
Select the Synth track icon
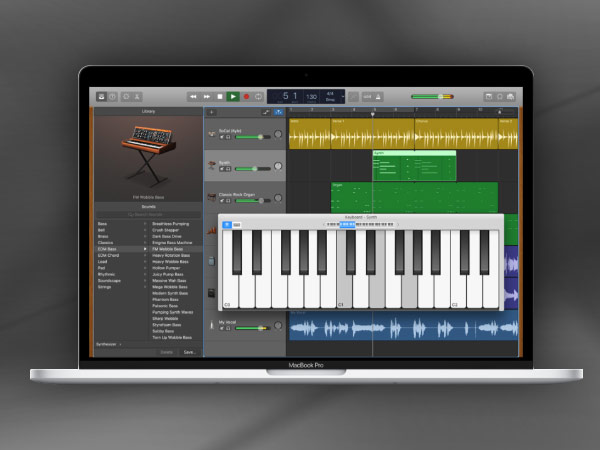tap(212, 166)
